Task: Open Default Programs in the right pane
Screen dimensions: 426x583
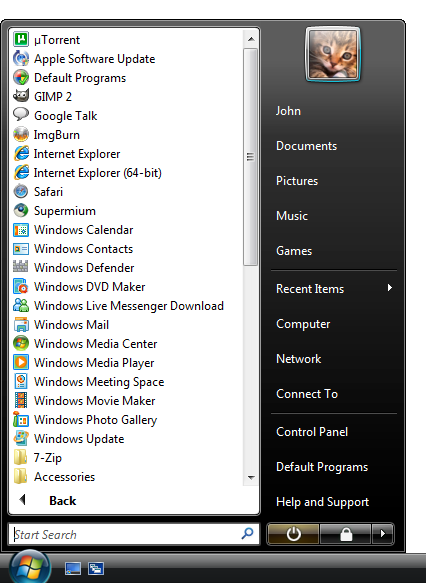Action: [322, 467]
